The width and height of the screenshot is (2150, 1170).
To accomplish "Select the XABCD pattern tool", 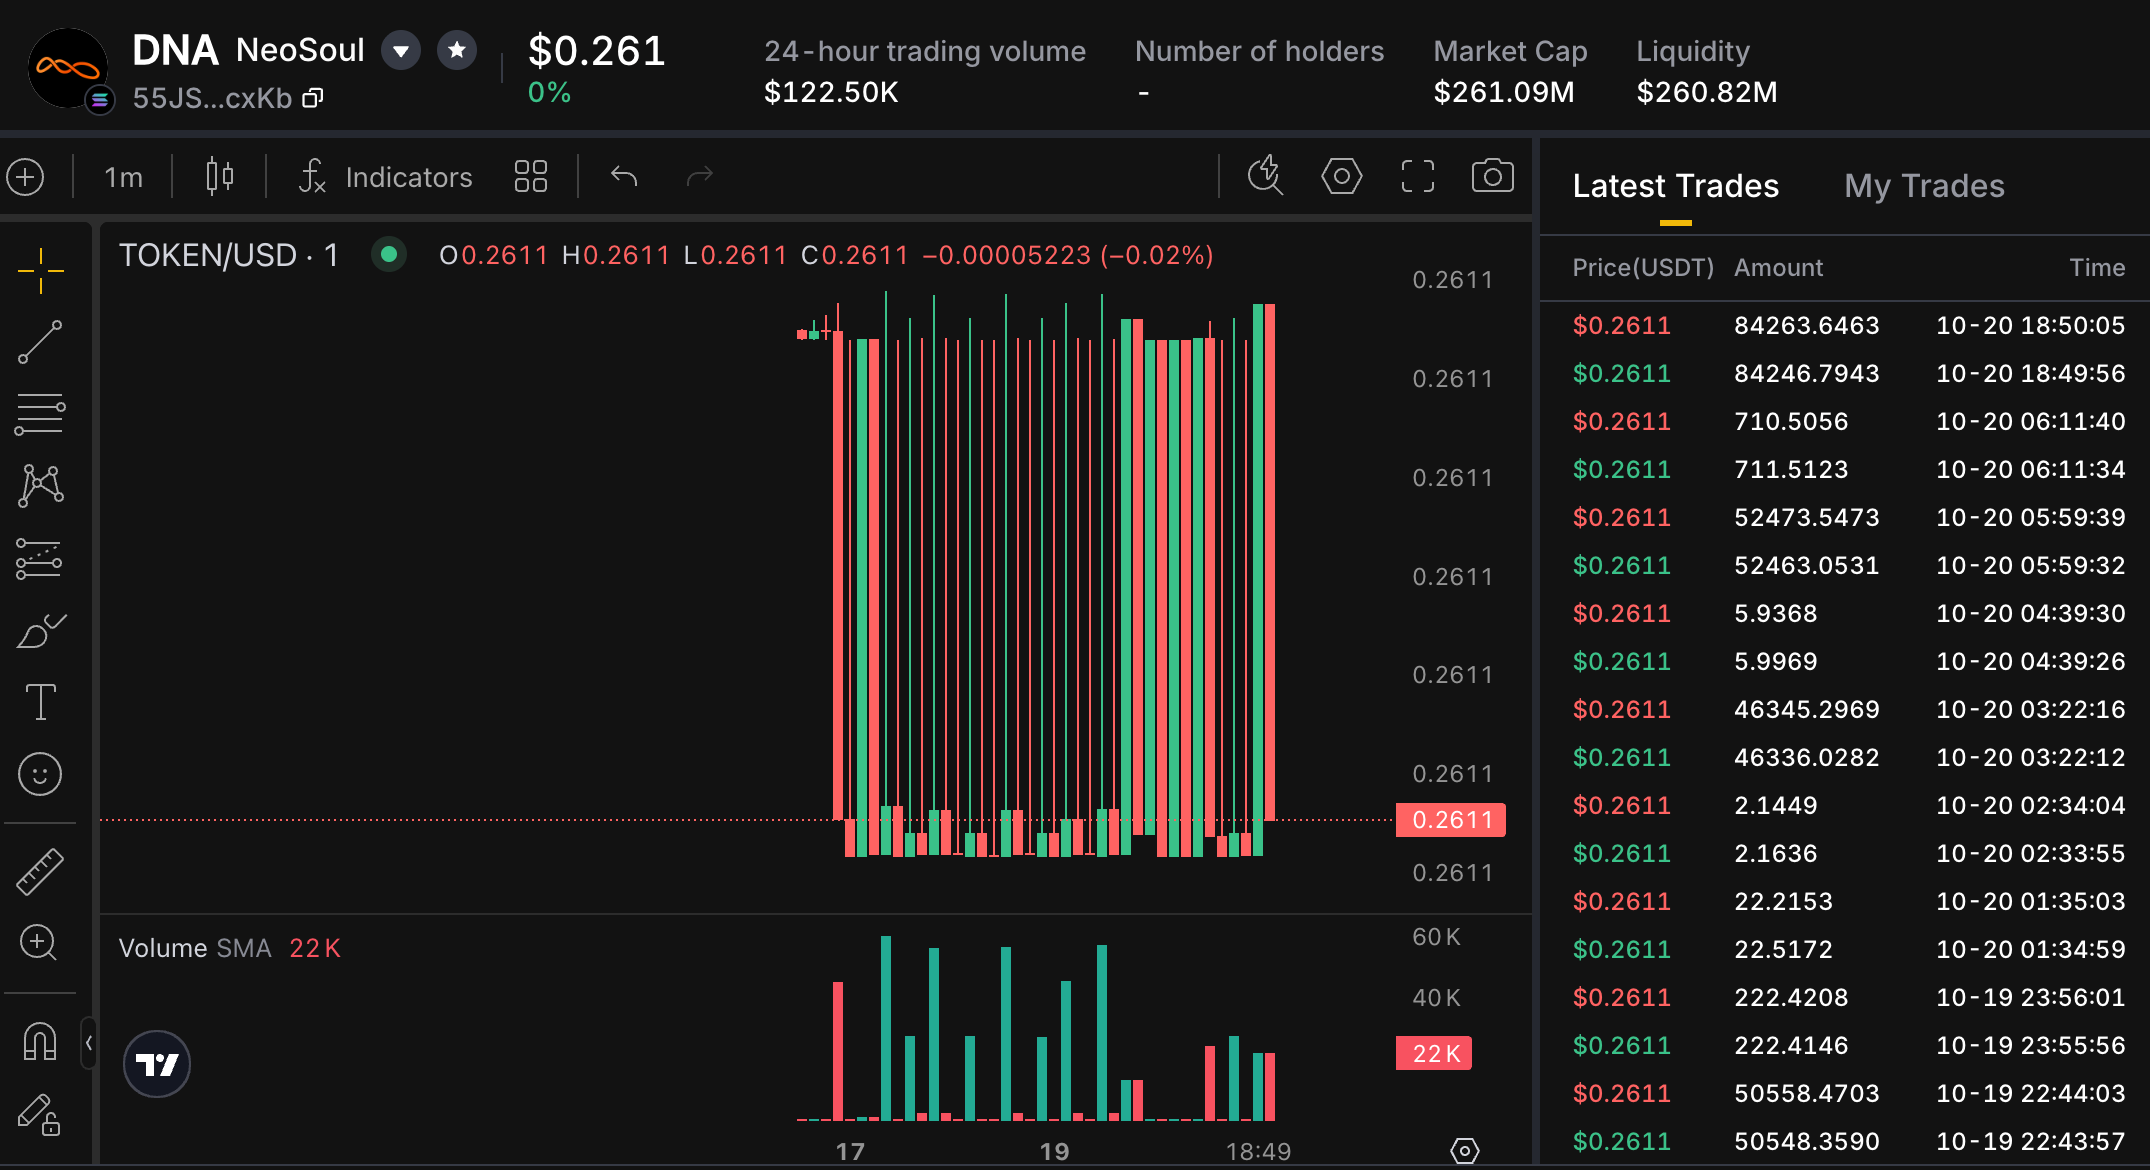I will tap(40, 485).
